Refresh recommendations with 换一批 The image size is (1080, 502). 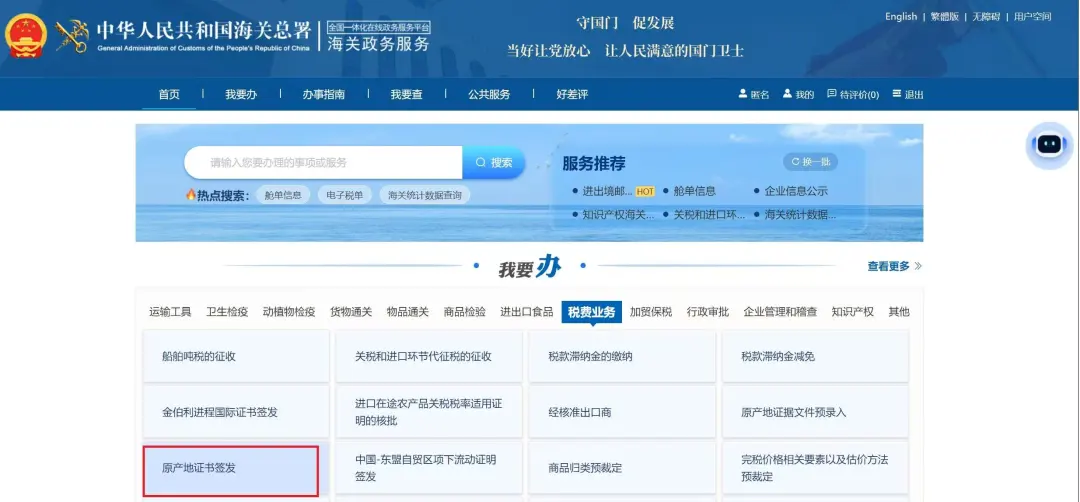click(810, 162)
